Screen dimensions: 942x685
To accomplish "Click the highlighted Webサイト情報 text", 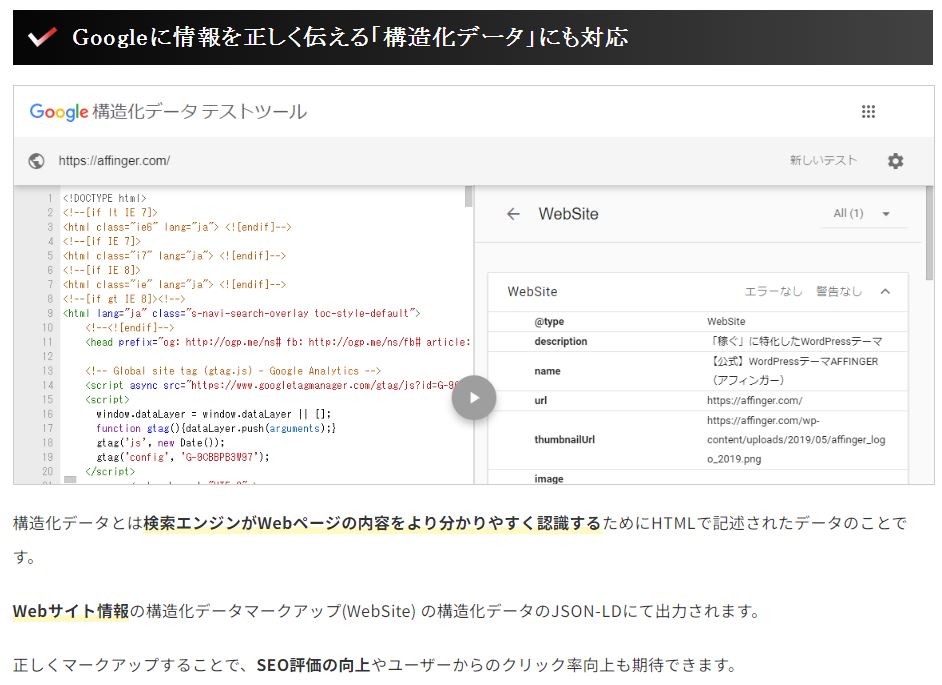I will [x=71, y=611].
